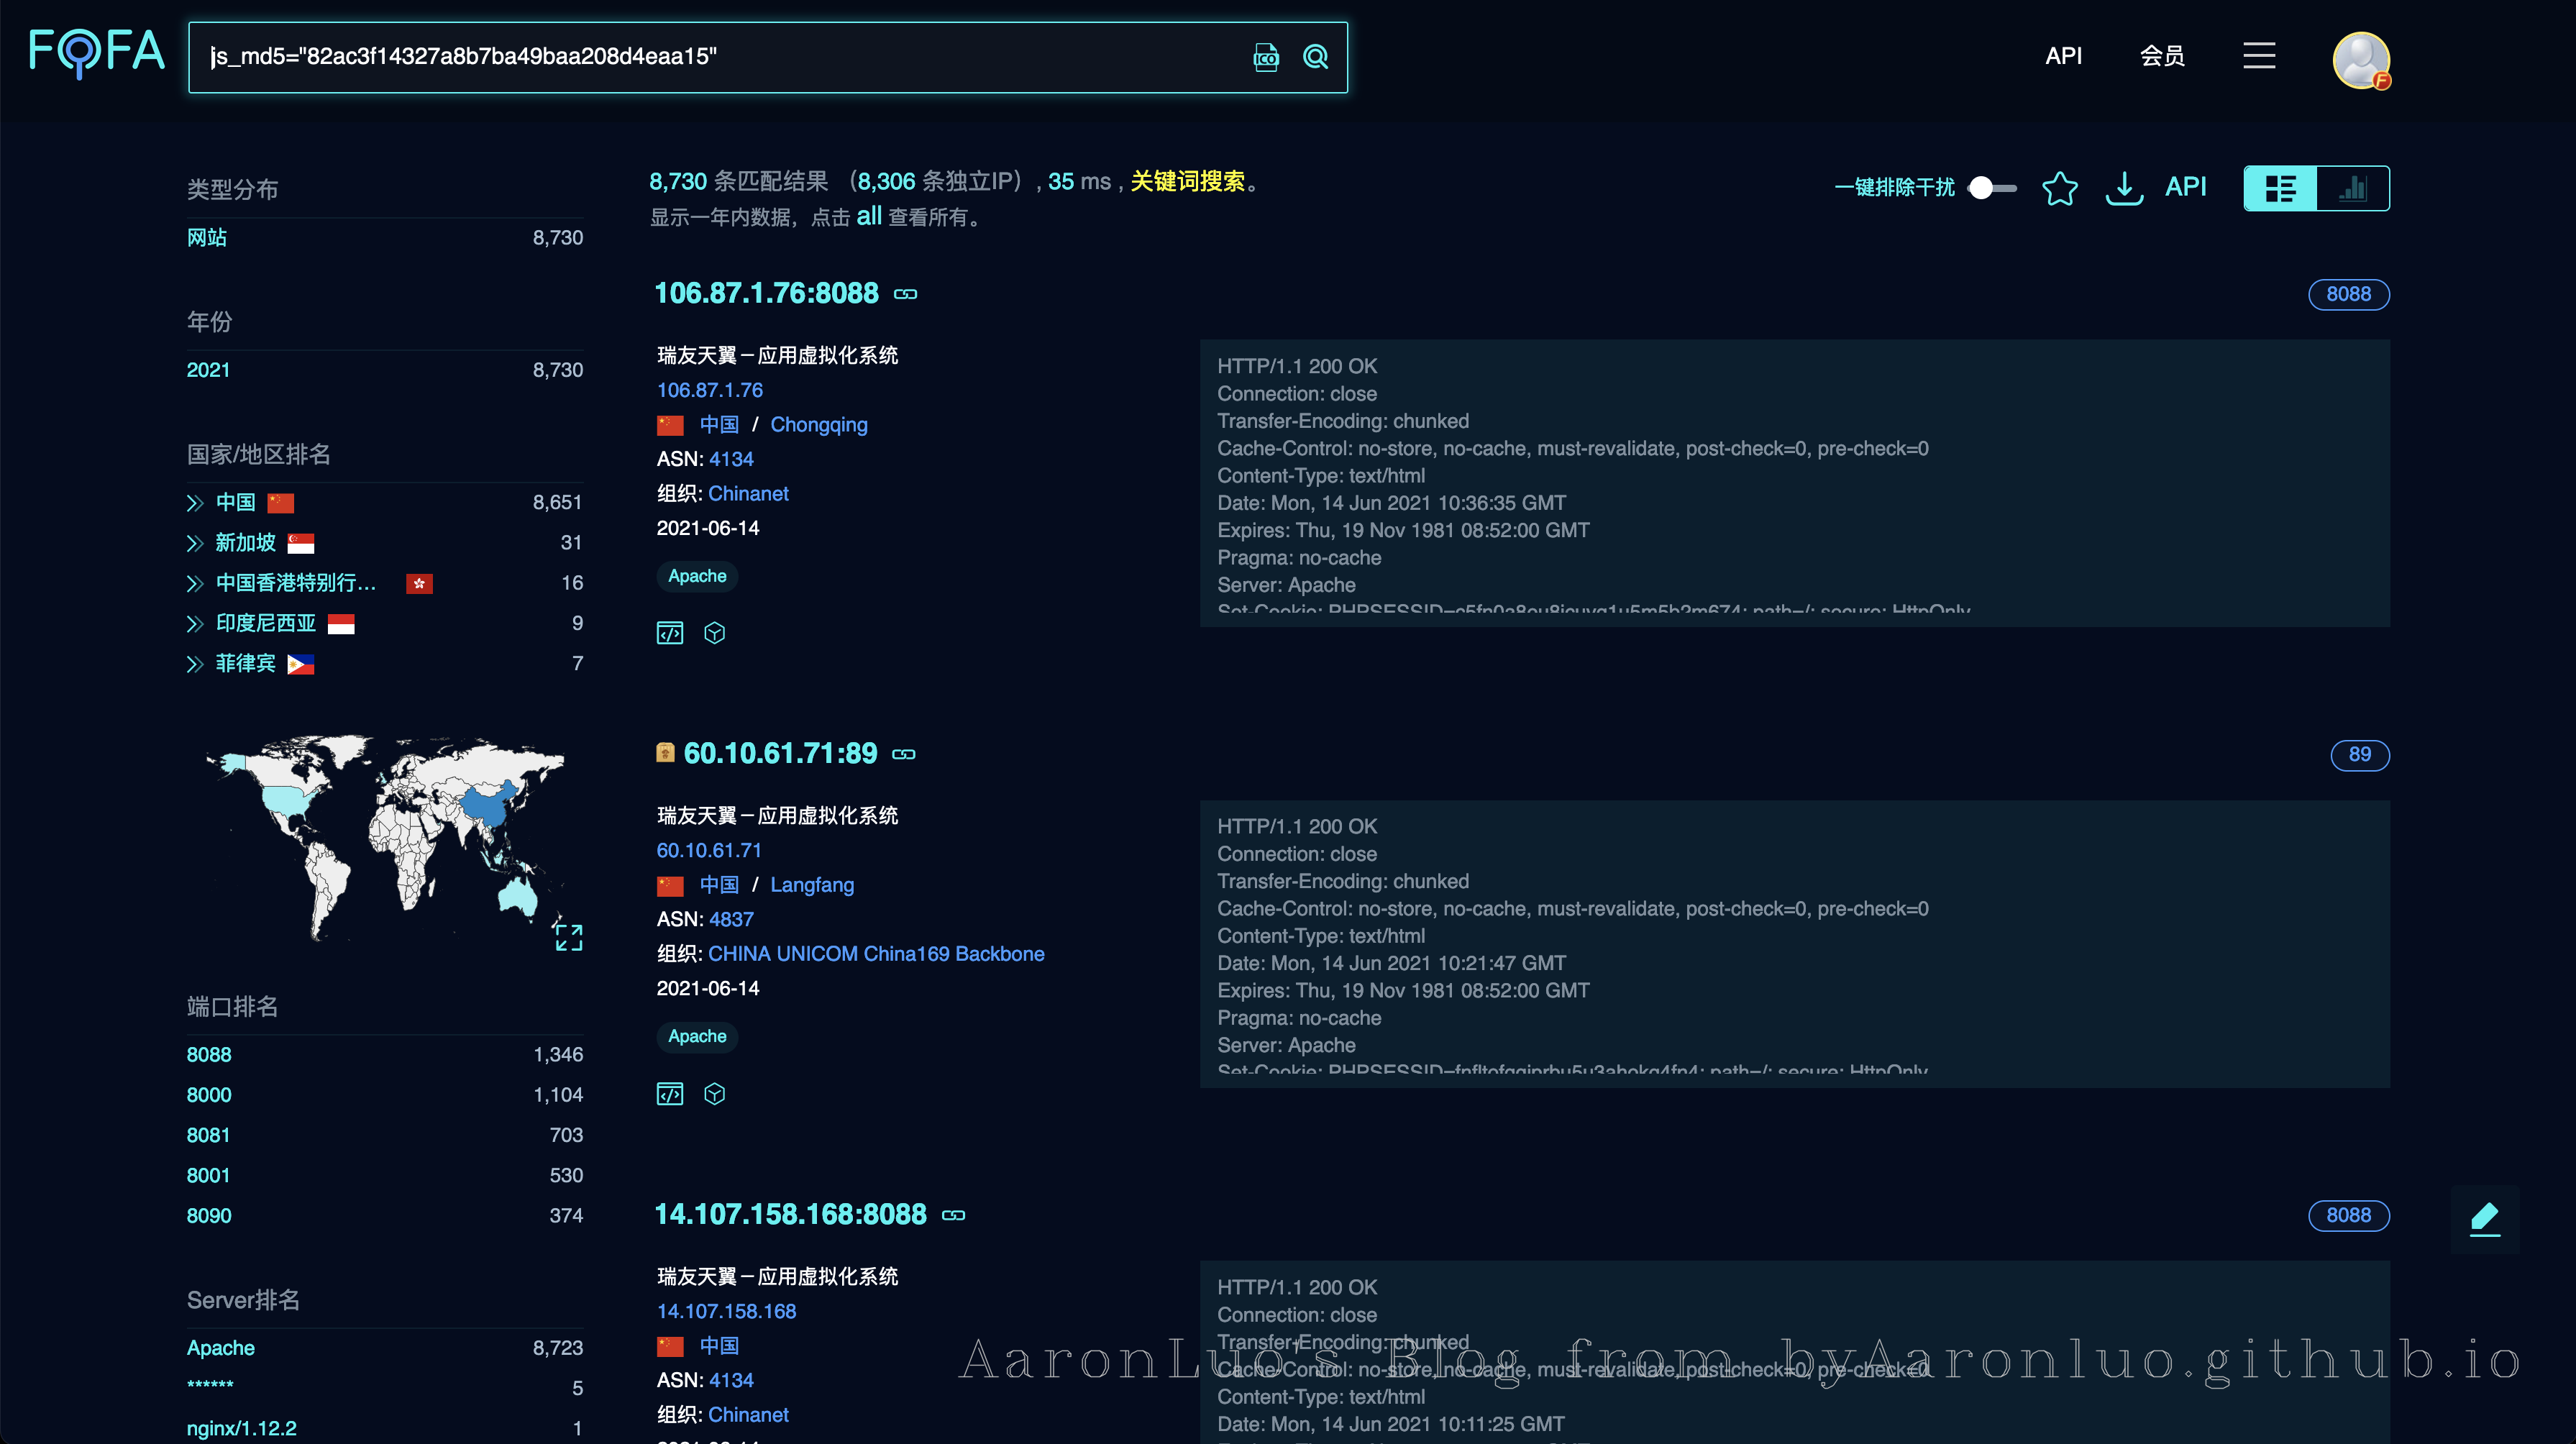The width and height of the screenshot is (2576, 1444).
Task: Click the star favorite icon
Action: (2059, 188)
